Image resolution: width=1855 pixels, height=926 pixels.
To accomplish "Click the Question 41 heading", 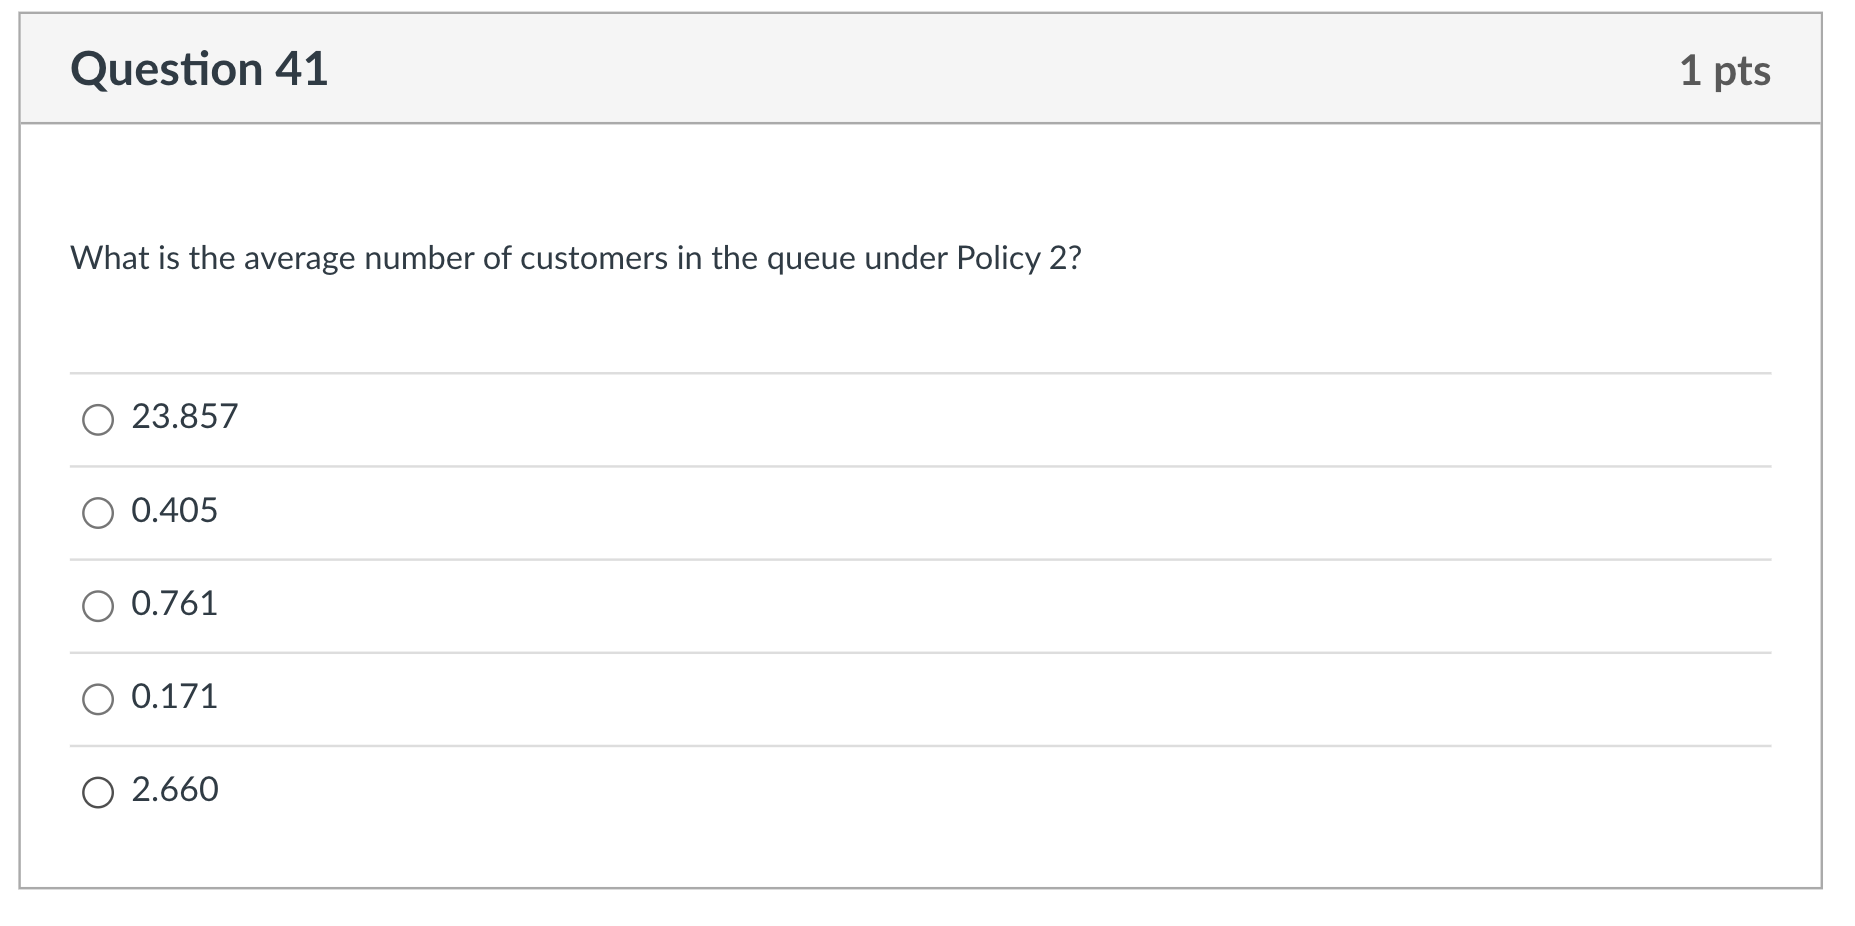I will 199,70.
